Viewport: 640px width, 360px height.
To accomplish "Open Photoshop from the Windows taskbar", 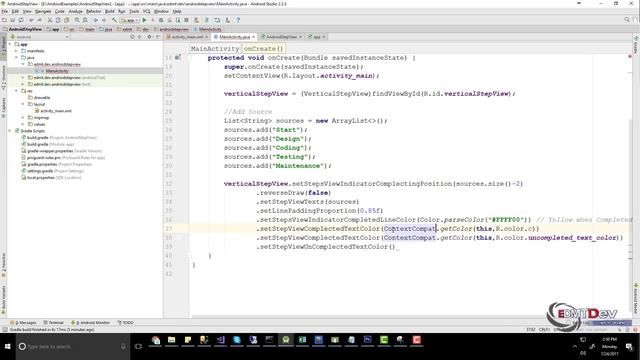I will coord(367,340).
